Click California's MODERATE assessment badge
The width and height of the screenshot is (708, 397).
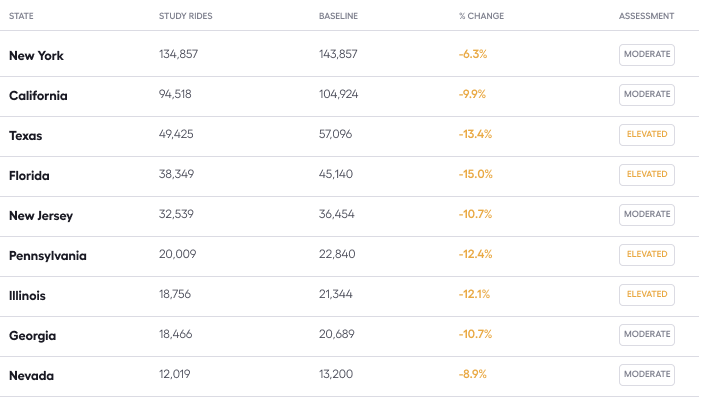click(x=647, y=95)
